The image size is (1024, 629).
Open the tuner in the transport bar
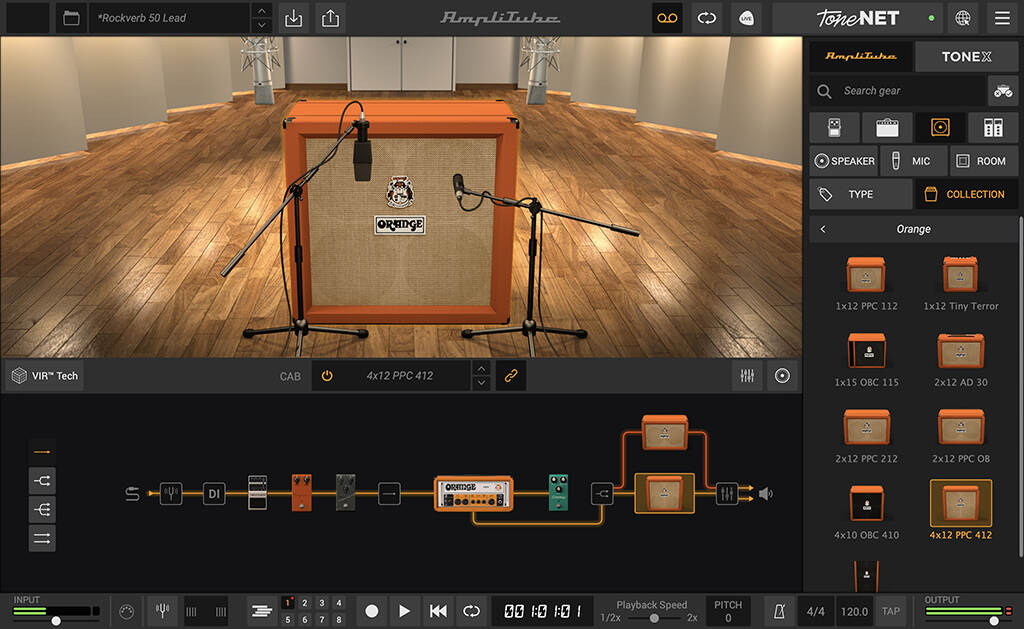162,610
